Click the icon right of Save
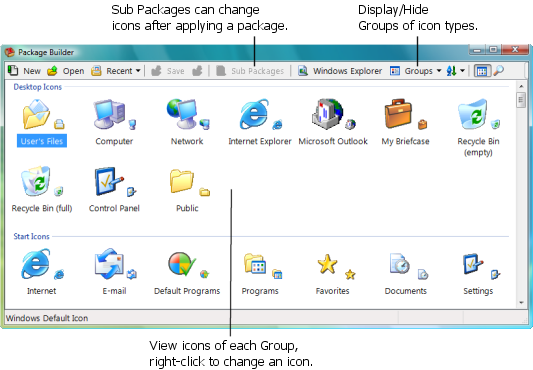 [x=197, y=71]
